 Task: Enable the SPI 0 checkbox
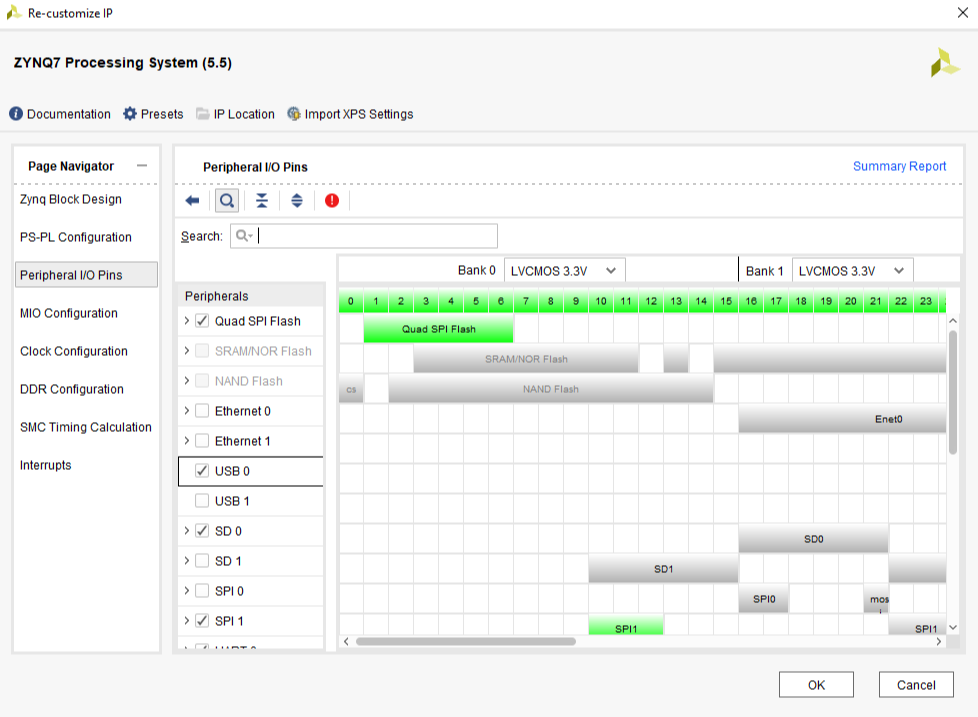coord(201,590)
